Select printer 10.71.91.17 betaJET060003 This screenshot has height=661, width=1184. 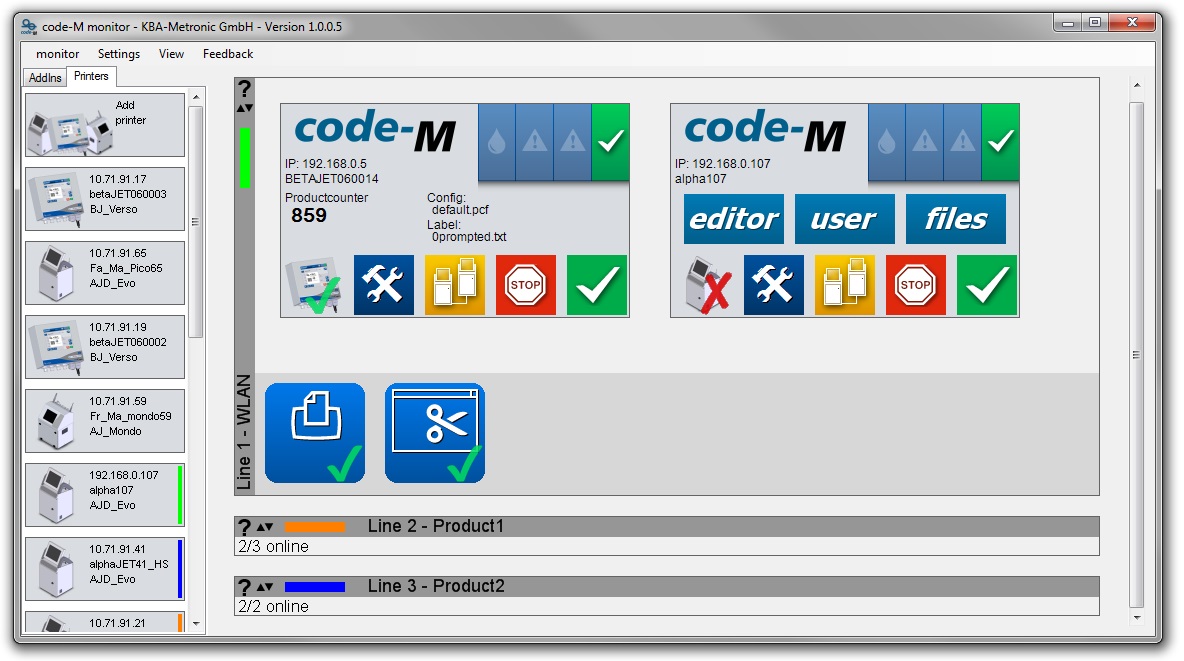click(105, 199)
